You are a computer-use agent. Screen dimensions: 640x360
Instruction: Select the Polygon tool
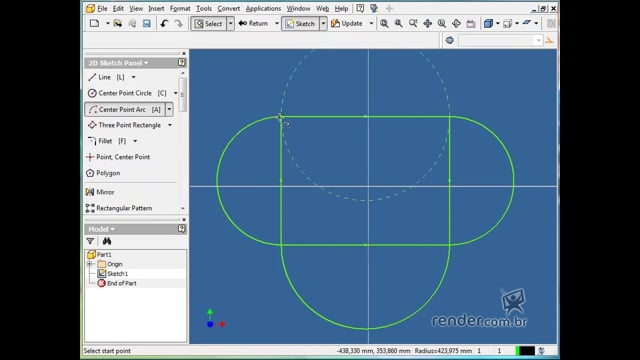(x=103, y=173)
